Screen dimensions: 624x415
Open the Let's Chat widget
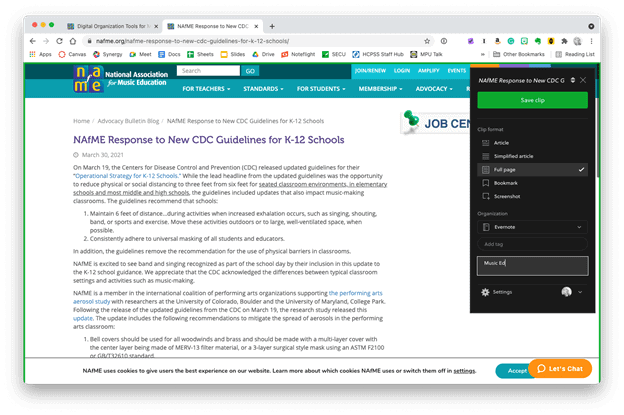coord(560,369)
